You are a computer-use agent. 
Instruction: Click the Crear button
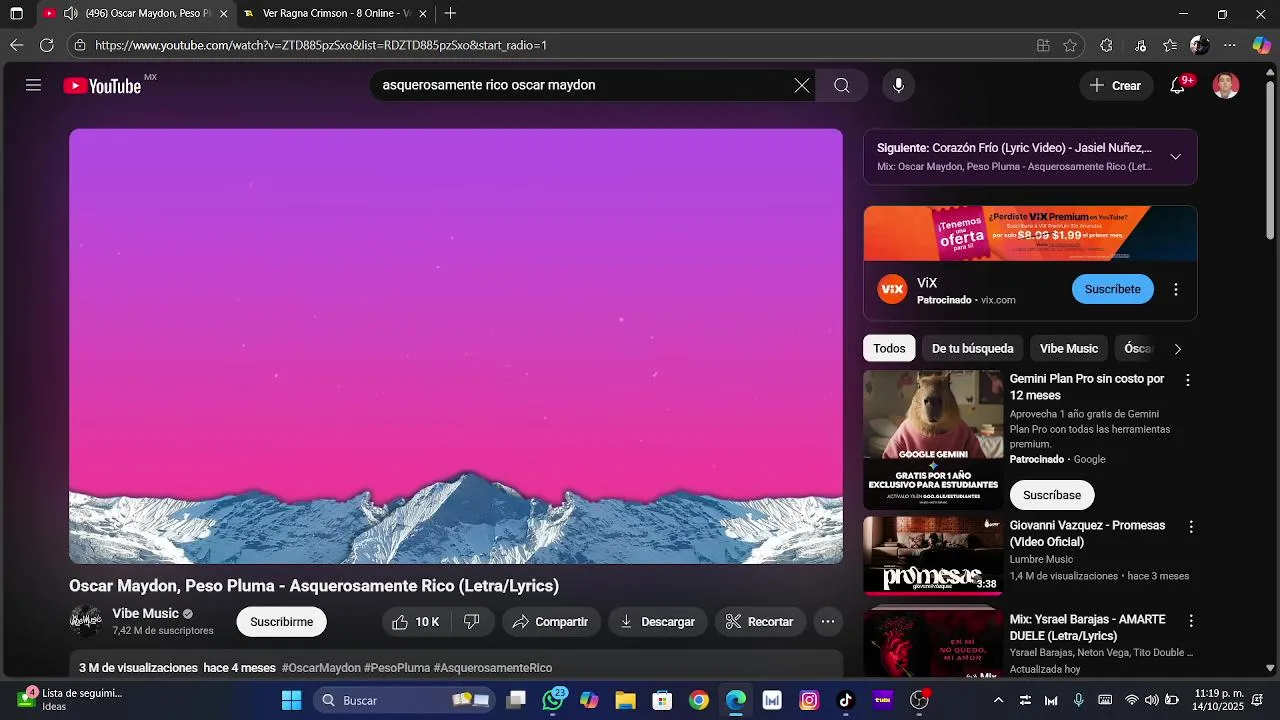pos(1116,85)
